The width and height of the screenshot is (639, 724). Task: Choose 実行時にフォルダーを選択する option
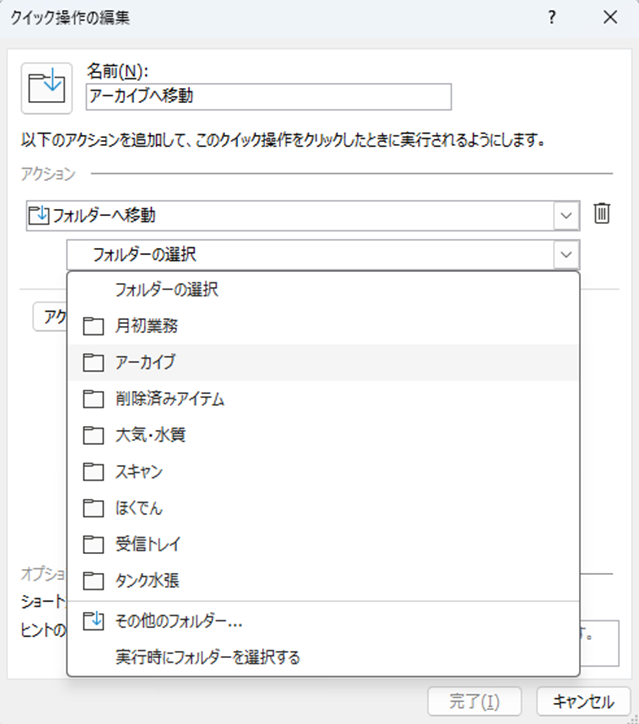pyautogui.click(x=208, y=657)
